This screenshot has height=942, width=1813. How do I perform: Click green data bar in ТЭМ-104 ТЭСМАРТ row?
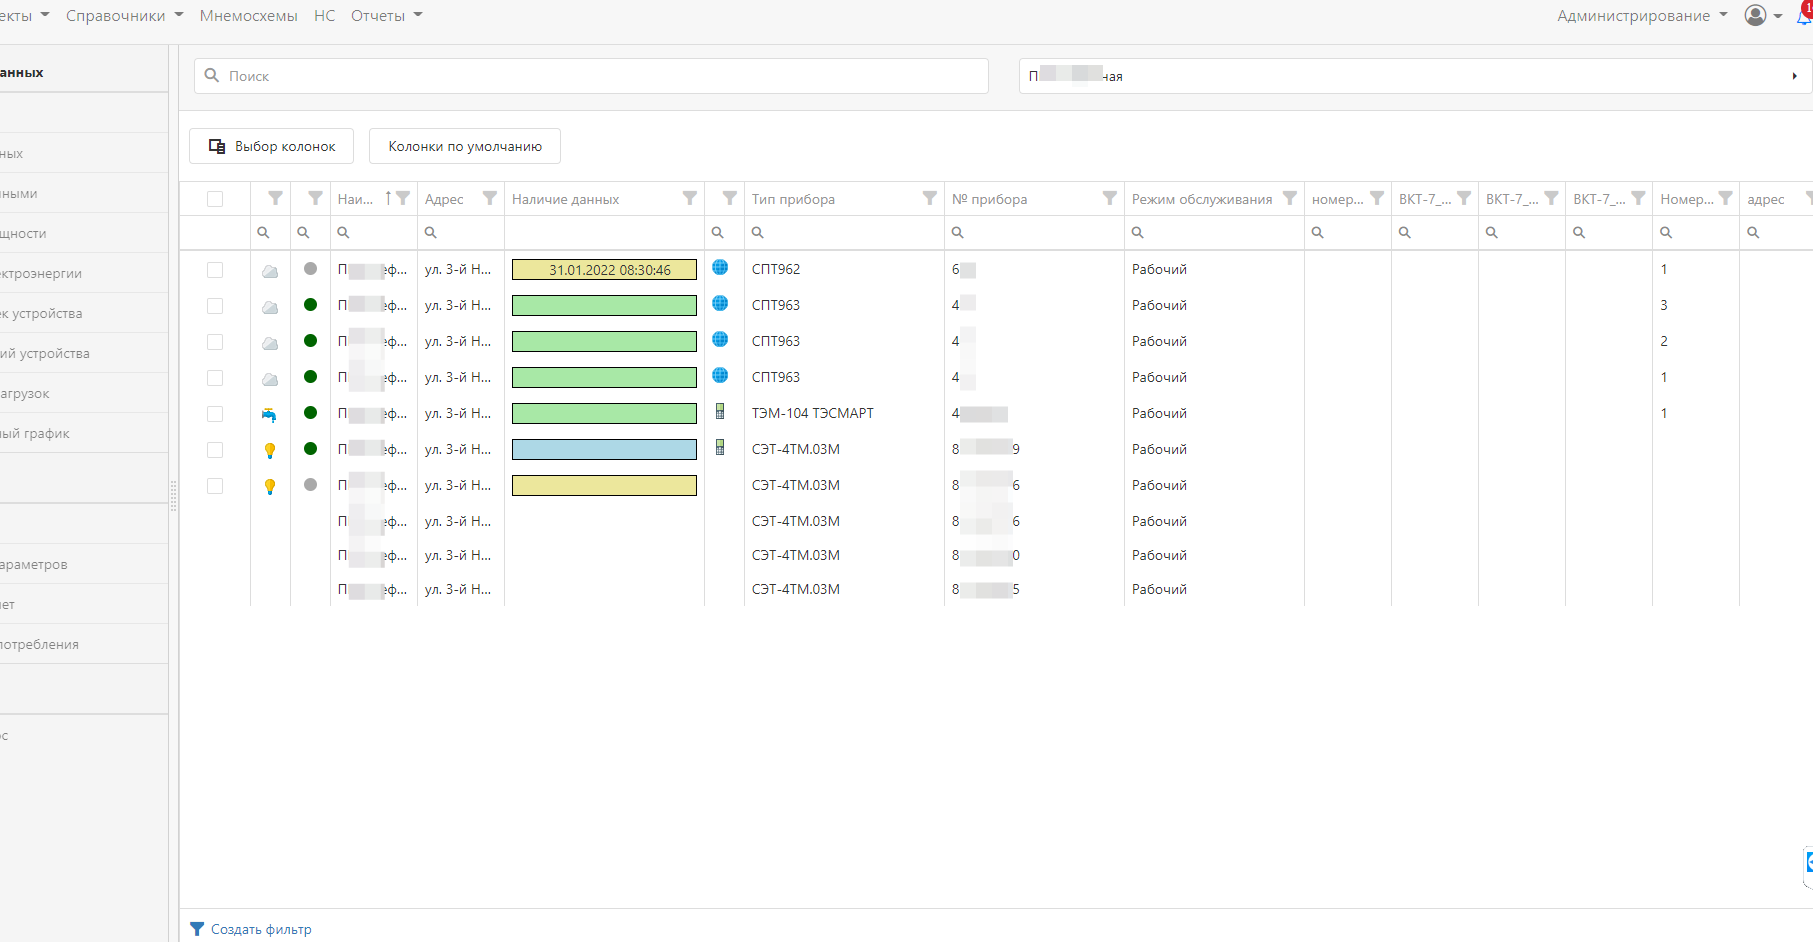tap(604, 413)
